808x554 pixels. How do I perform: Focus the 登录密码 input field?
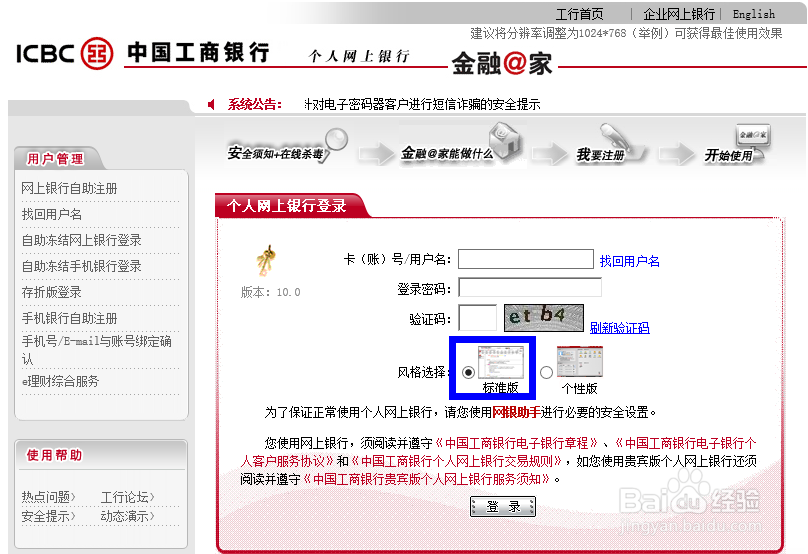click(x=530, y=288)
